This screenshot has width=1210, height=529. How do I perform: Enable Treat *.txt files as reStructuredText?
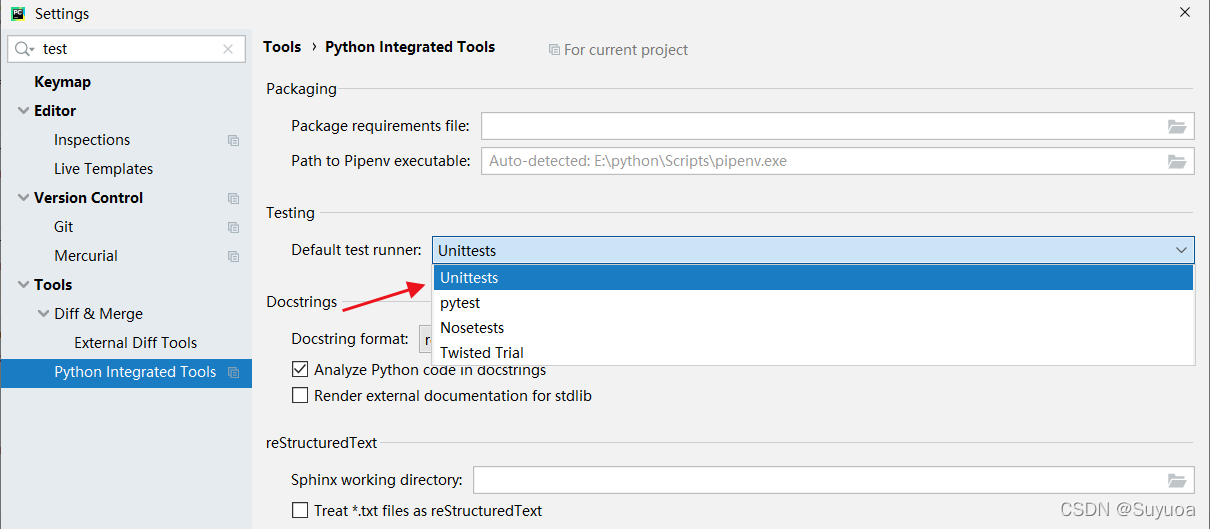click(x=300, y=511)
